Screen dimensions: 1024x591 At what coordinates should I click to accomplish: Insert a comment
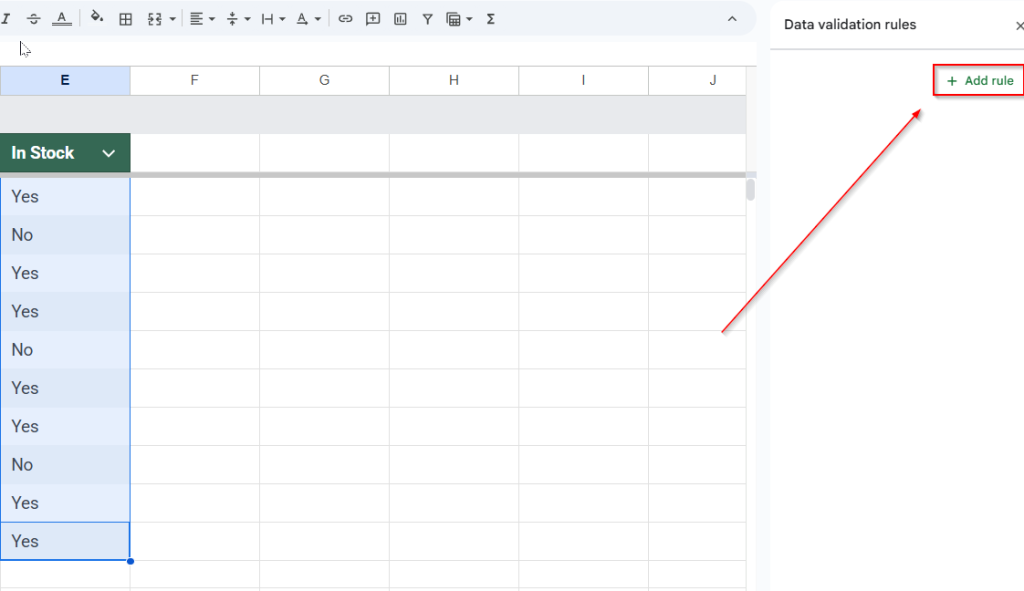click(372, 18)
